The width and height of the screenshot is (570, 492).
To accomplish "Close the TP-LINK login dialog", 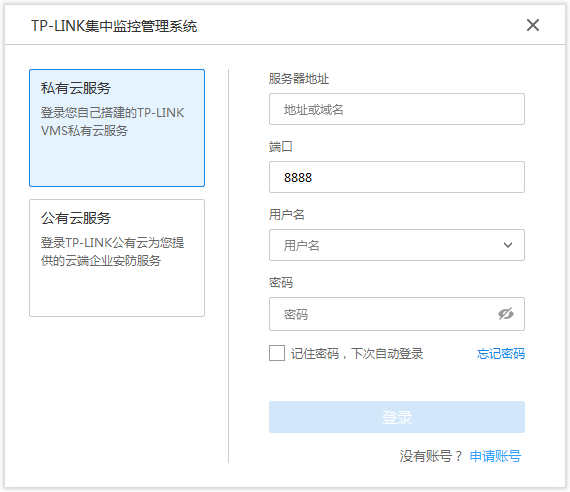I will 533,25.
